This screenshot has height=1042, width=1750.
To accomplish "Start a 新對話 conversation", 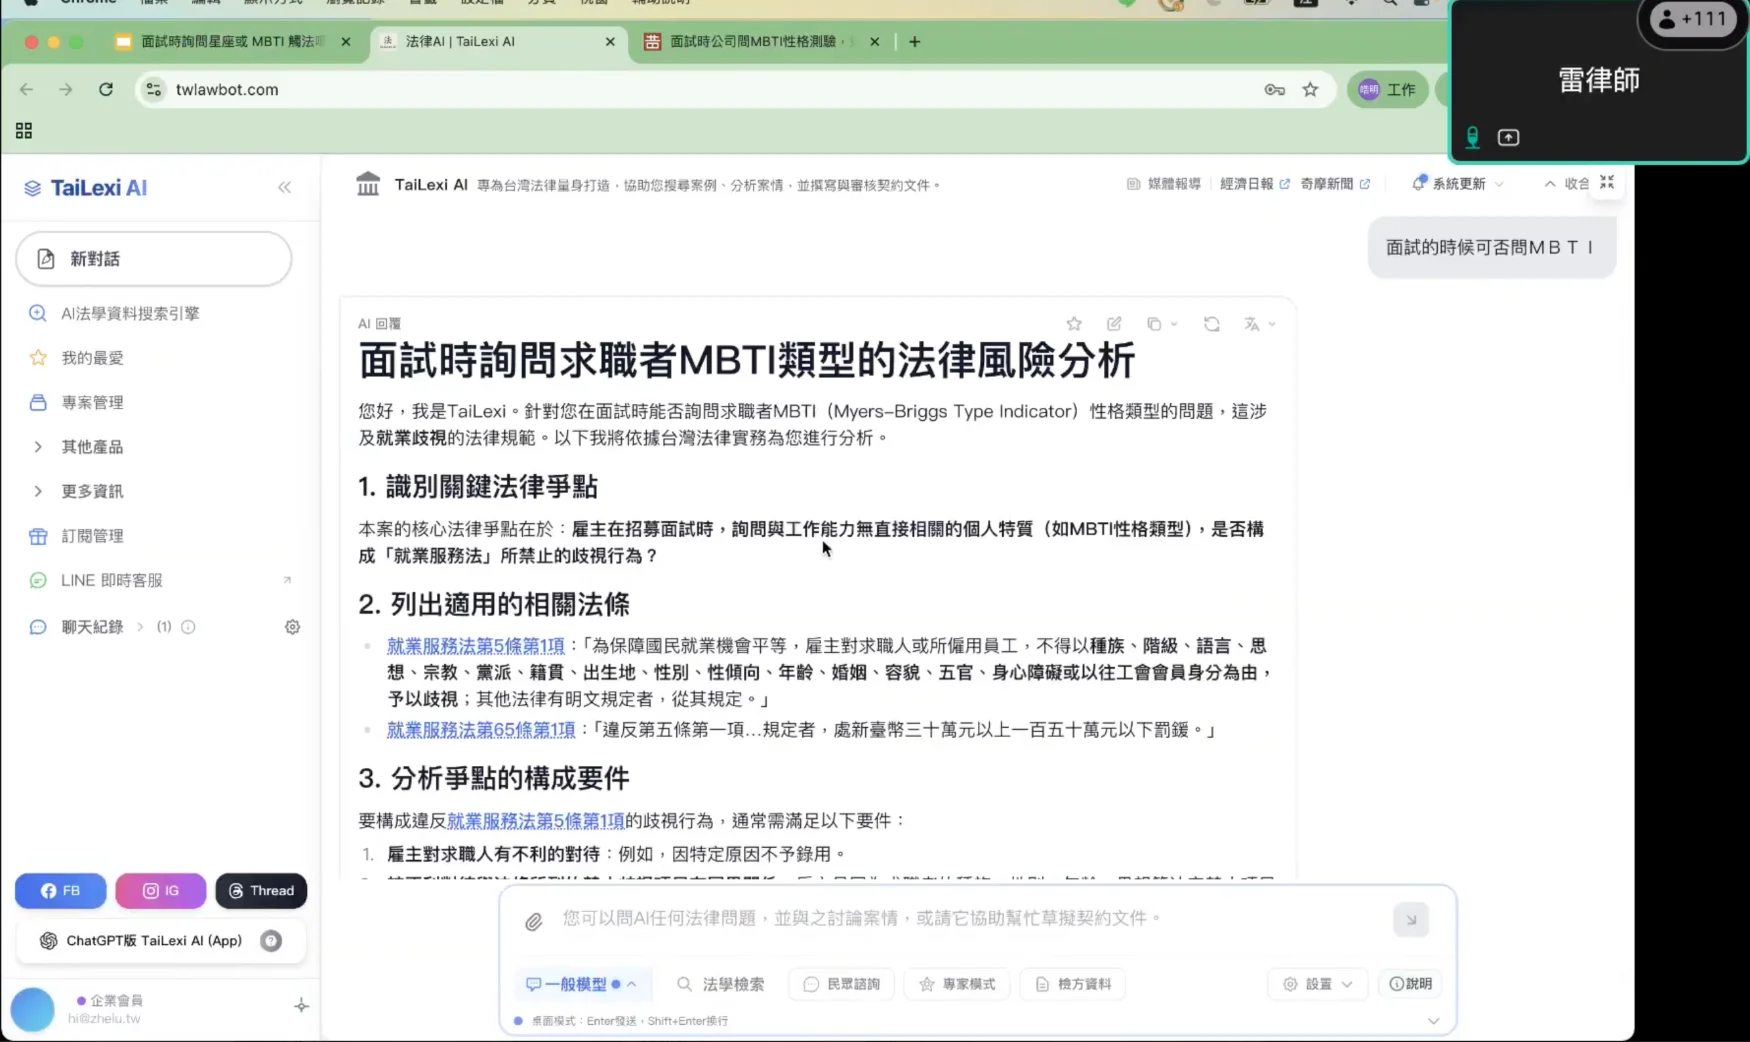I will pyautogui.click(x=152, y=258).
